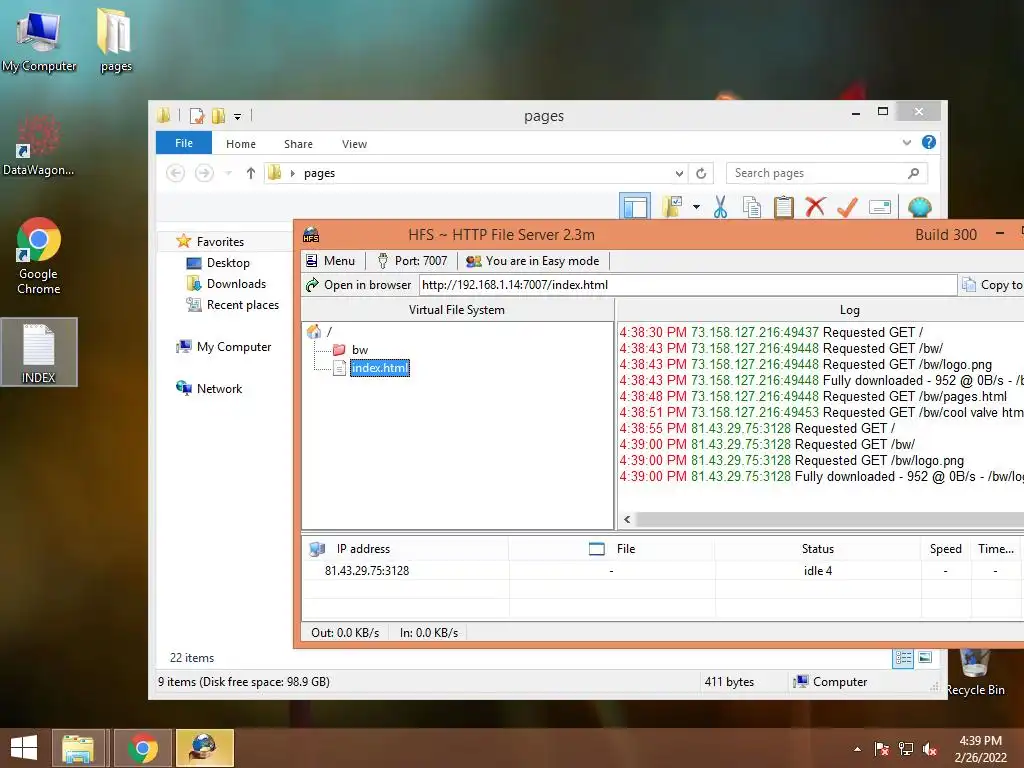Click the muted volume tray icon
The height and width of the screenshot is (768, 1024).
pos(930,750)
